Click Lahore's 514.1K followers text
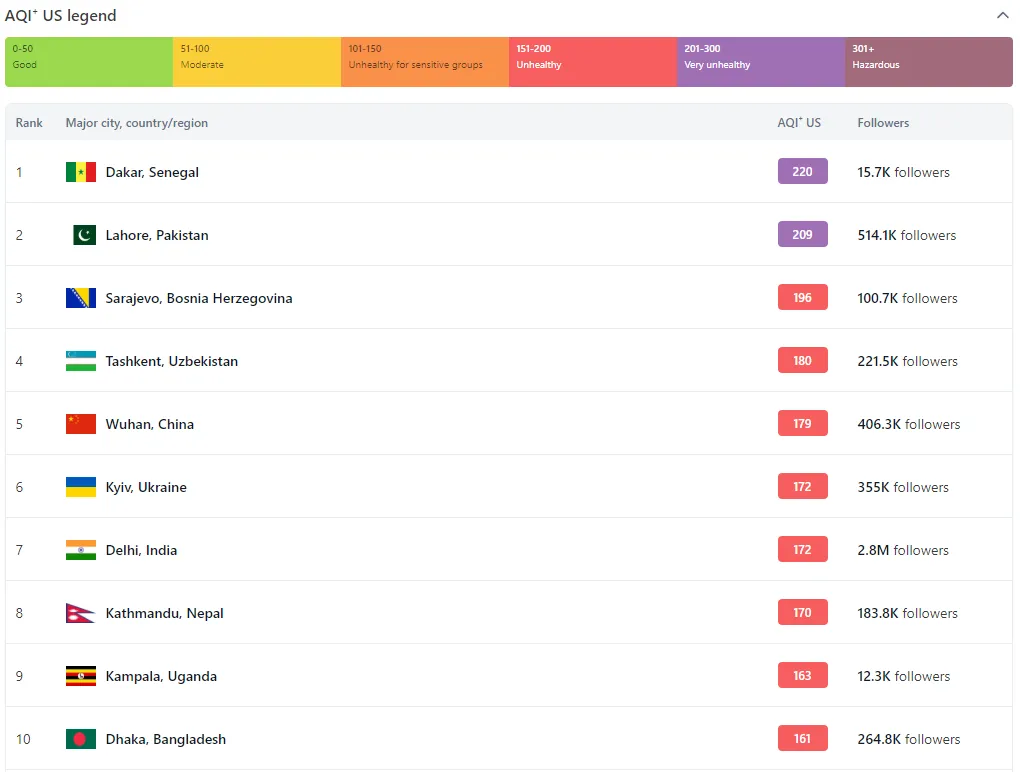The height and width of the screenshot is (772, 1020). [x=906, y=235]
